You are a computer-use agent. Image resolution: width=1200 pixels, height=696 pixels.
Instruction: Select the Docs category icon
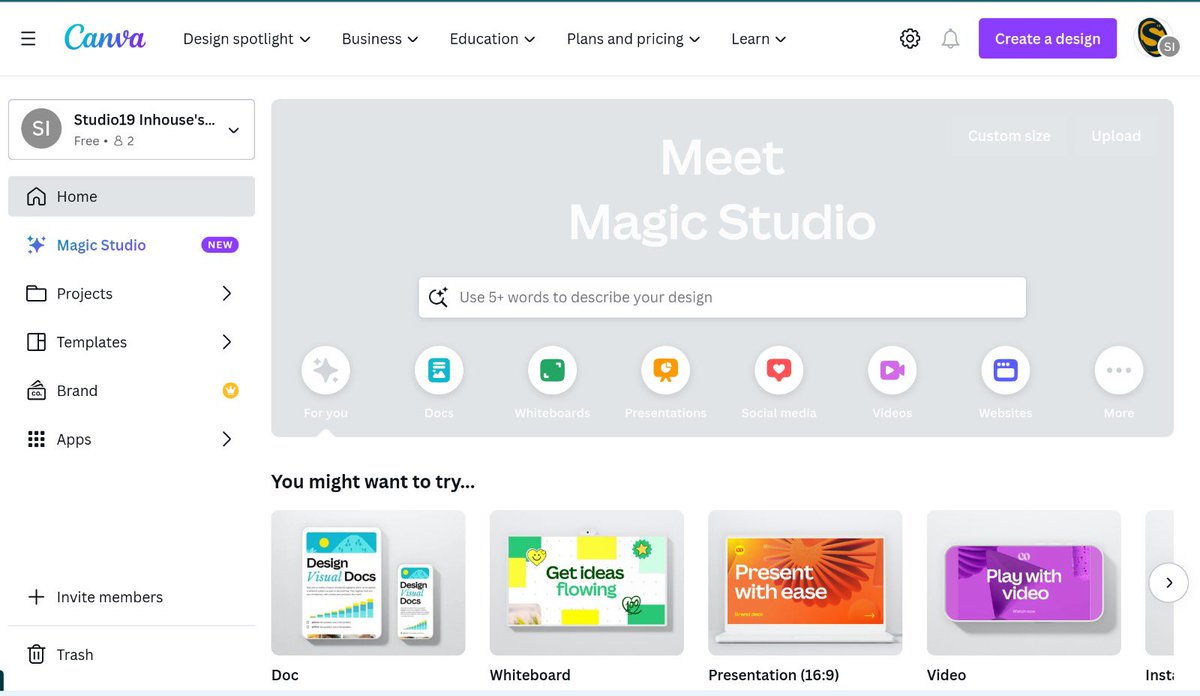[439, 371]
